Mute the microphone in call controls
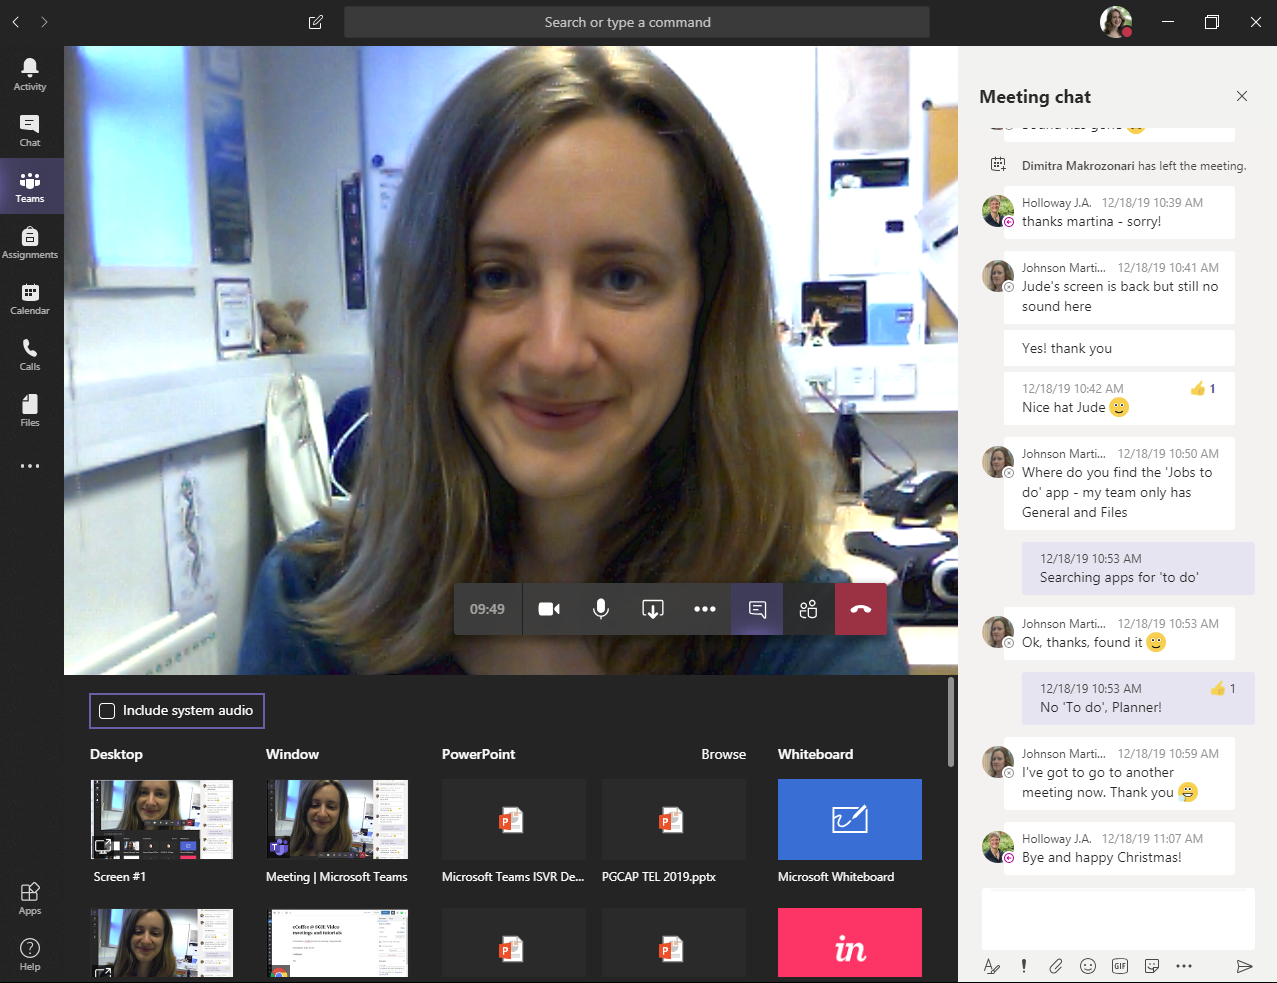 (601, 609)
